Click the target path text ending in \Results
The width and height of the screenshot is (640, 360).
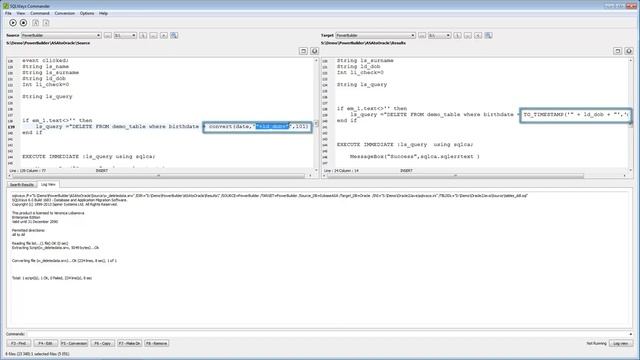[x=363, y=43]
